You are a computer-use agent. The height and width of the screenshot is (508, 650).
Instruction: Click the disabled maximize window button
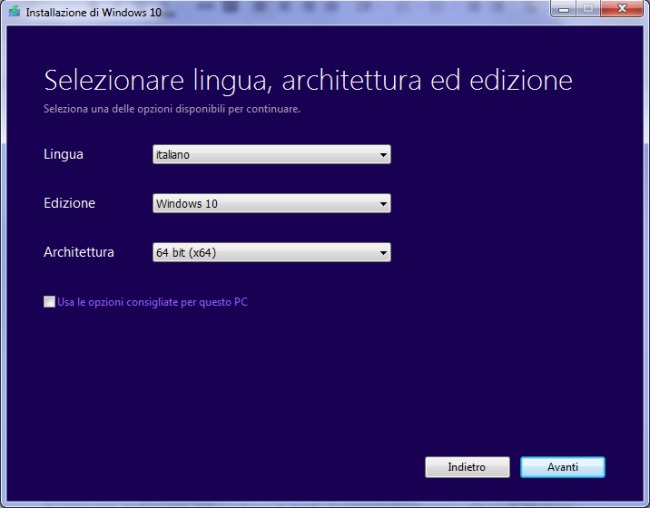(588, 8)
